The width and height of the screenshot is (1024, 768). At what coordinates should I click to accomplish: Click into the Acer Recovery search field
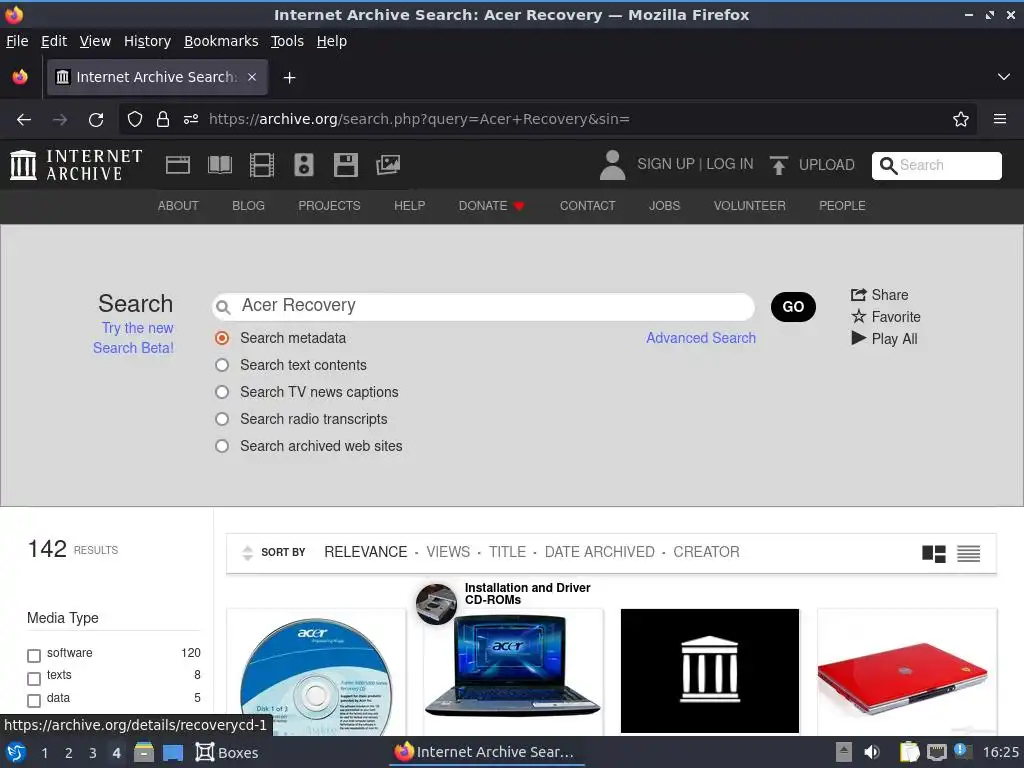click(x=483, y=306)
